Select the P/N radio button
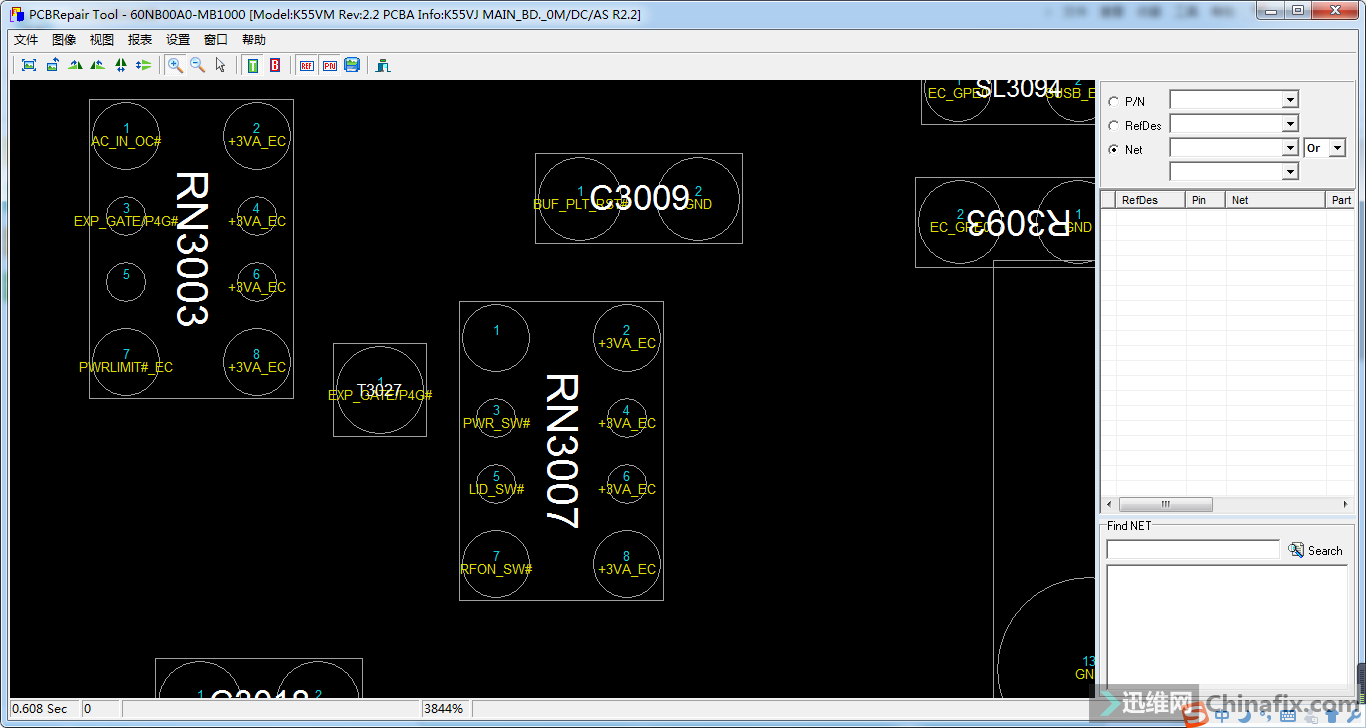 1114,101
